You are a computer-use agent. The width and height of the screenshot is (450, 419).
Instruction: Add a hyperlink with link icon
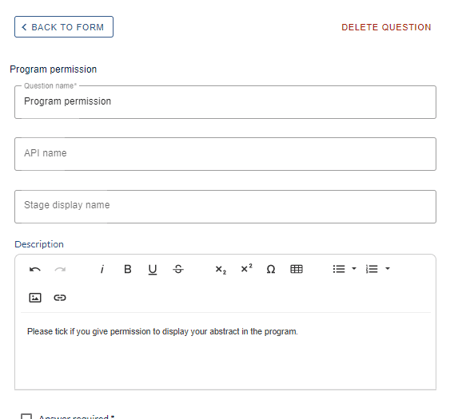(60, 297)
